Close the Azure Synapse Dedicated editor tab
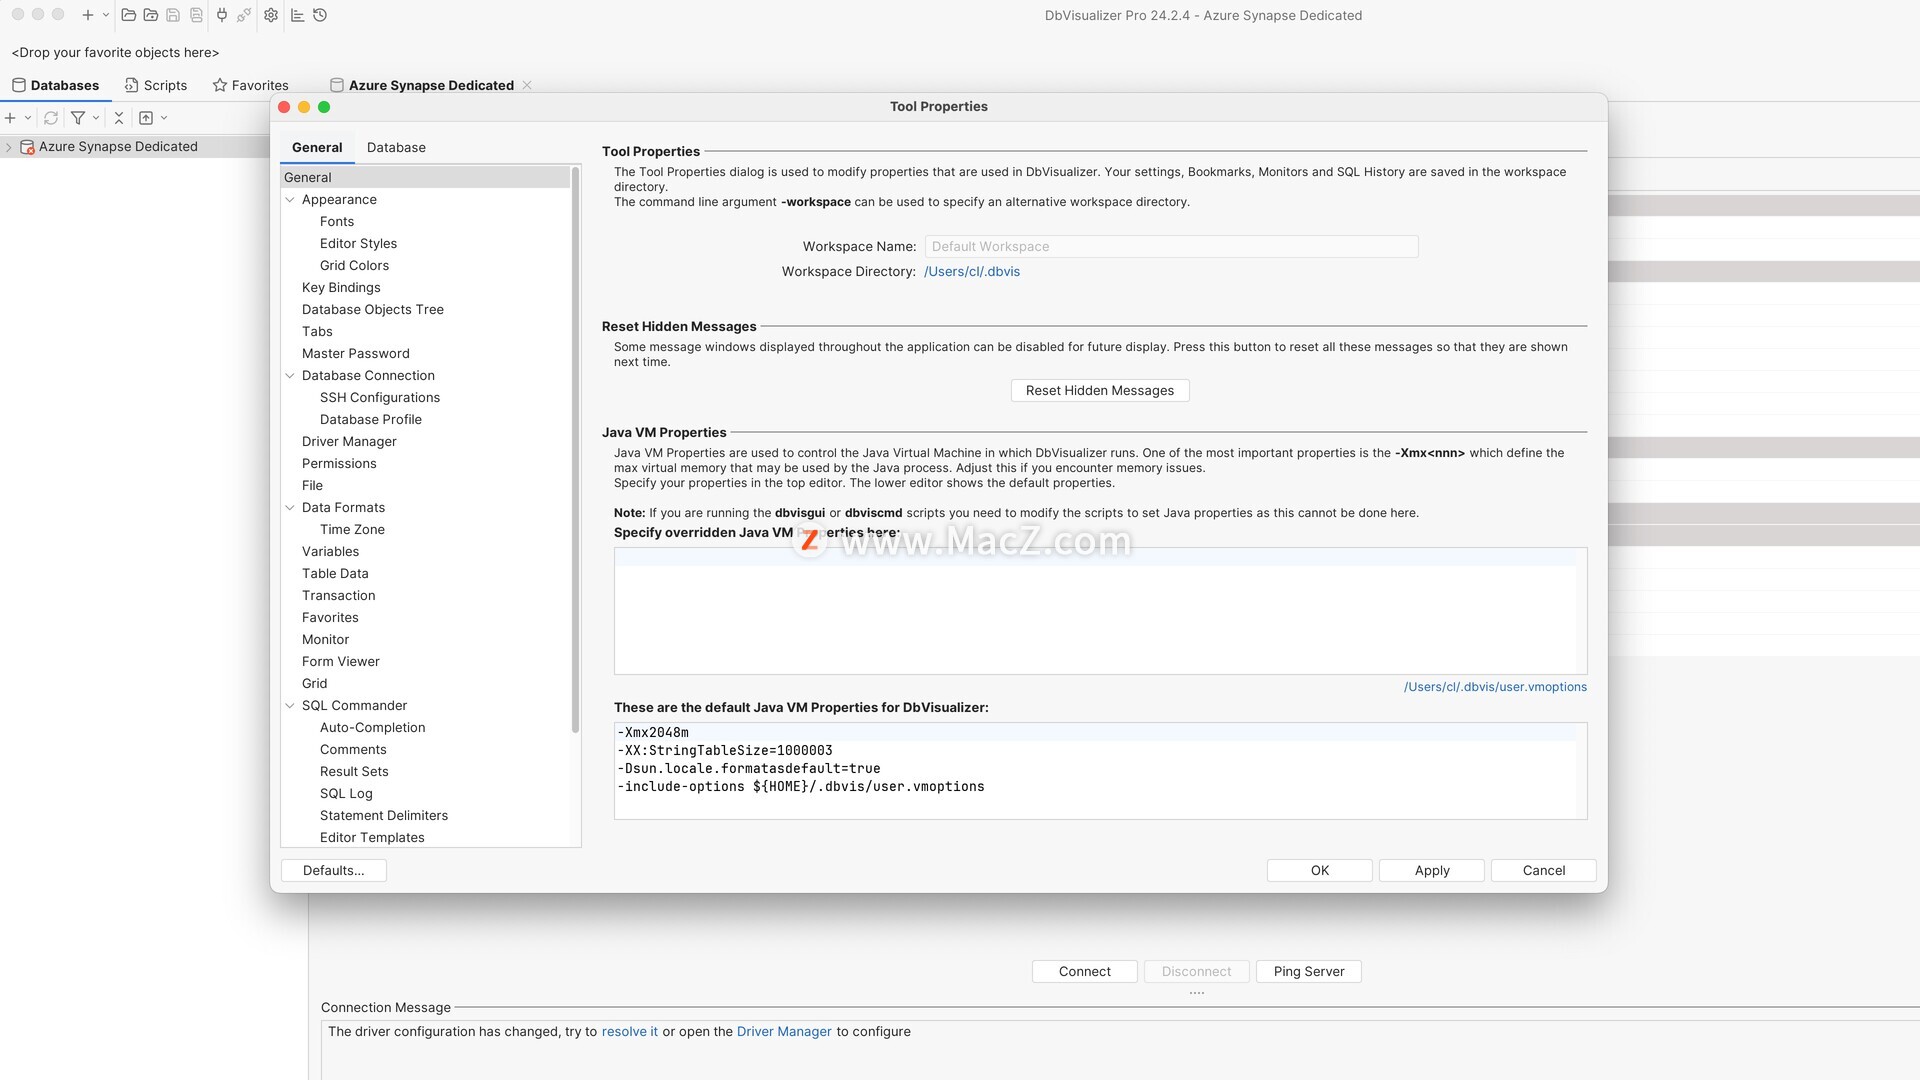The height and width of the screenshot is (1080, 1920). (x=527, y=85)
